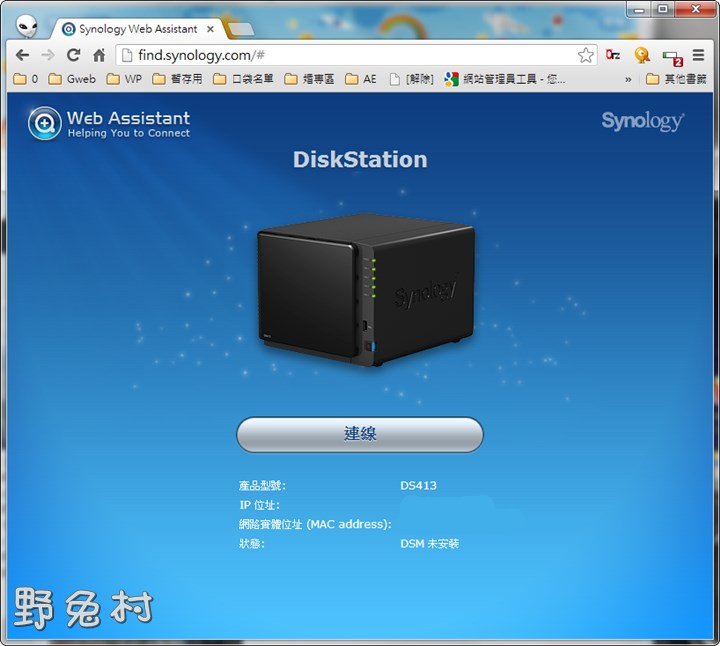Open the WP bookmarks folder

(124, 79)
